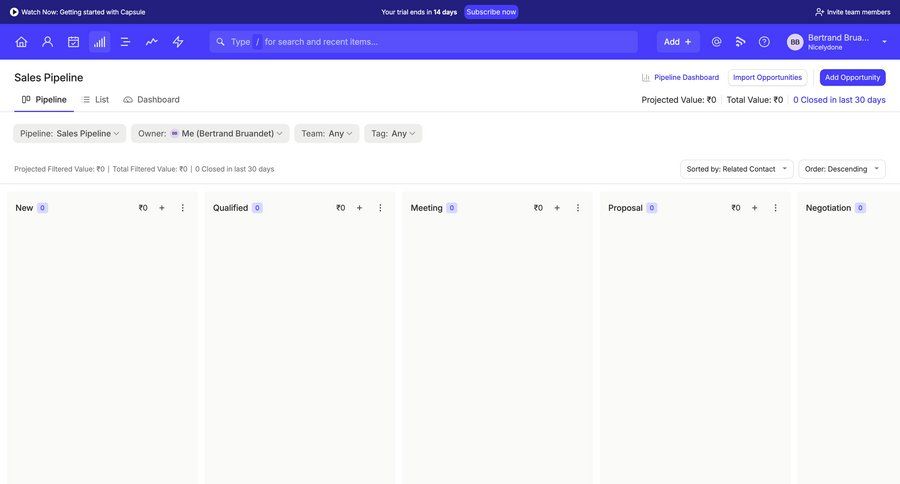Switch to the Dashboard tab
The height and width of the screenshot is (484, 900).
[x=151, y=99]
